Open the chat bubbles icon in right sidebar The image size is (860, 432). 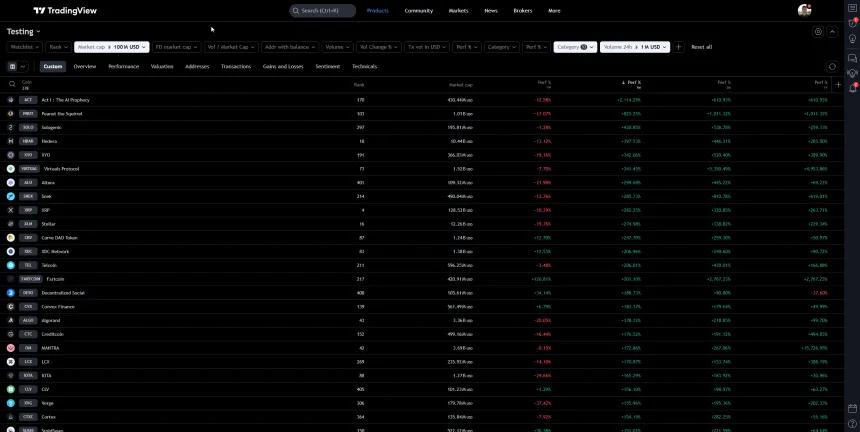[x=852, y=58]
